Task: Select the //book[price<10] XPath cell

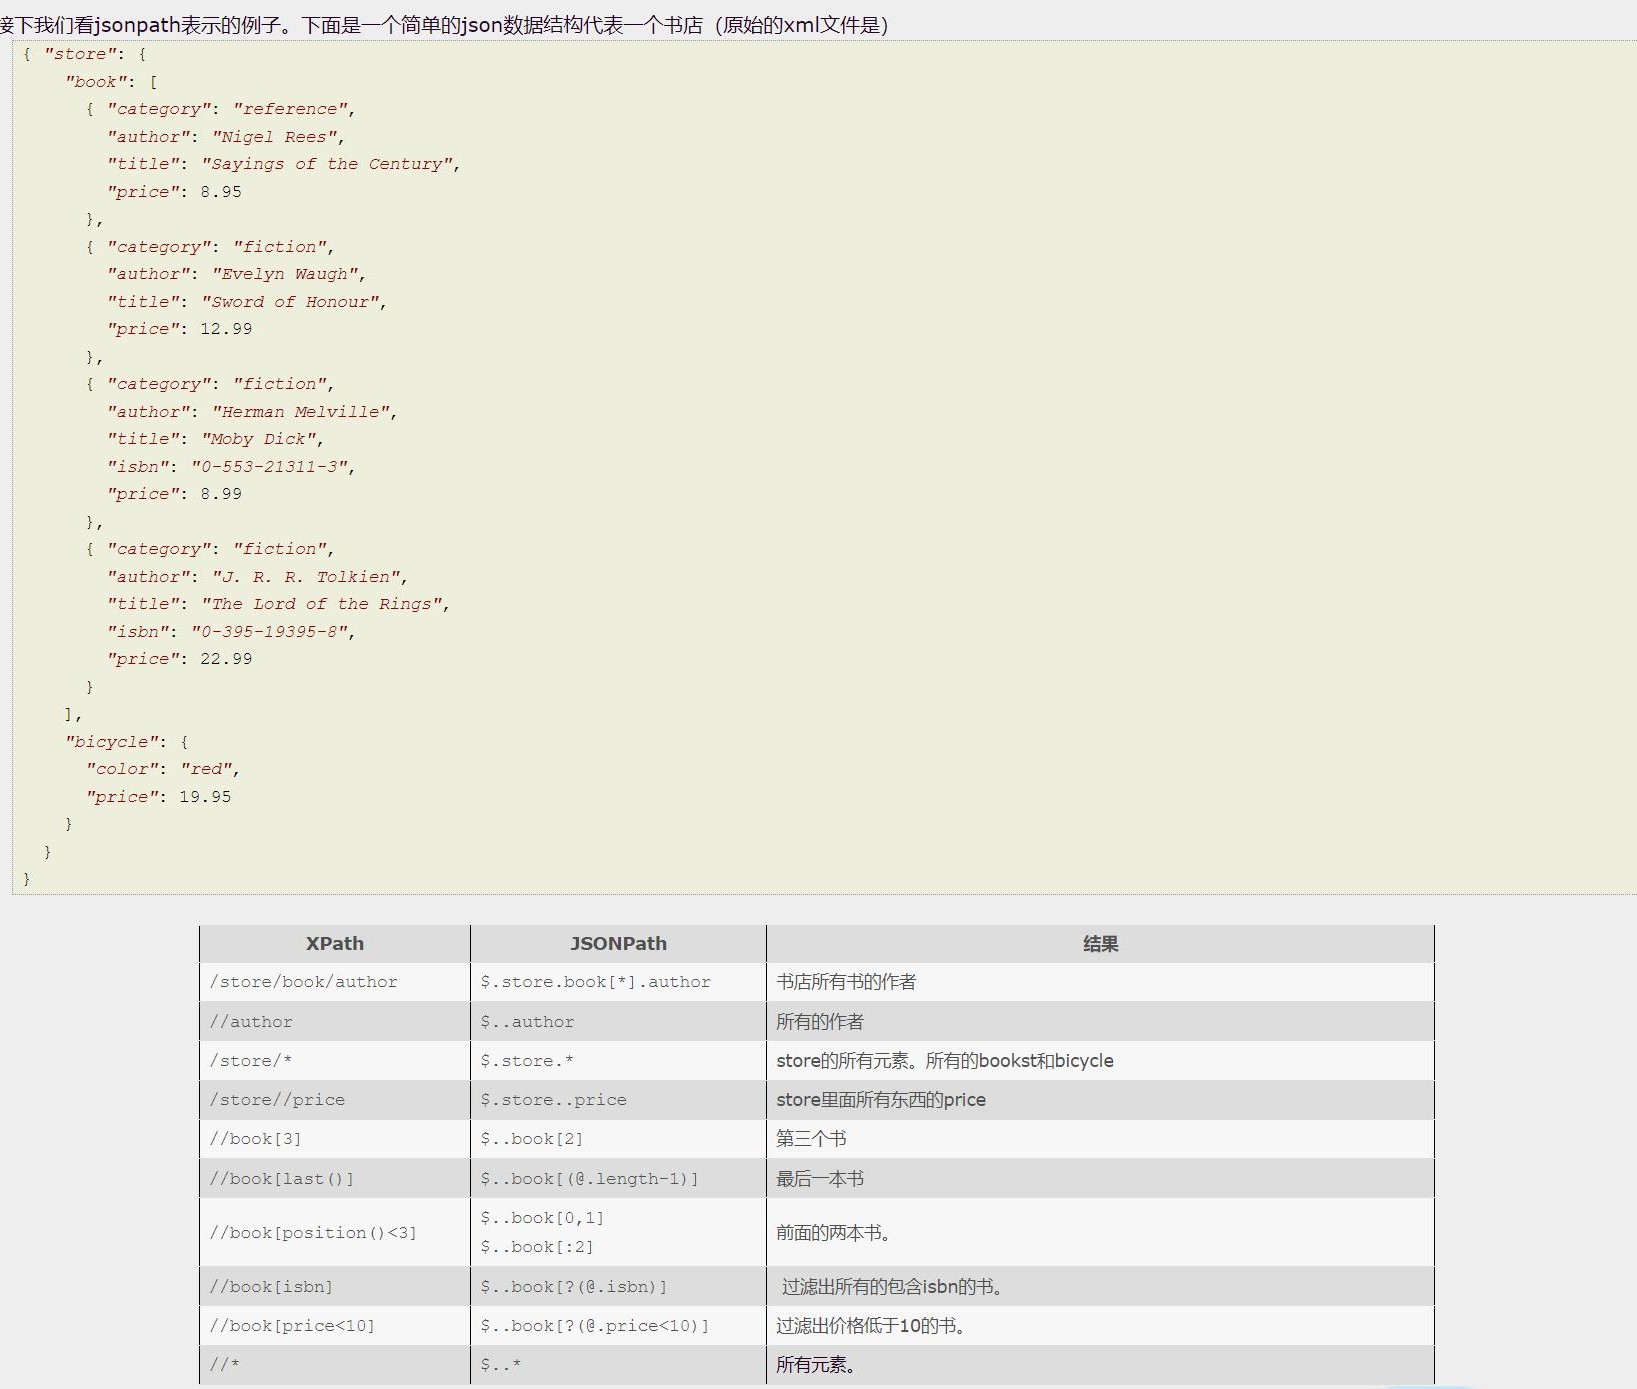Action: click(x=335, y=1326)
